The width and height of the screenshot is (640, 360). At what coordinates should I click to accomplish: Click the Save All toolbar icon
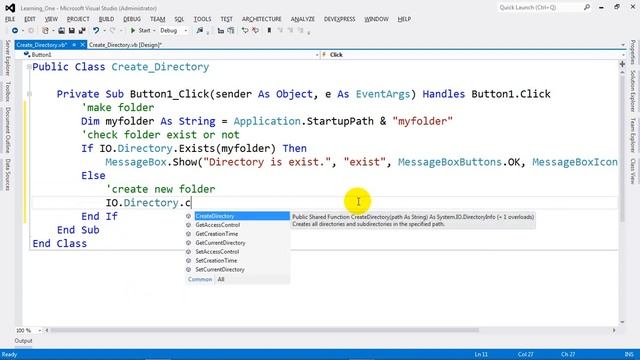click(x=82, y=31)
